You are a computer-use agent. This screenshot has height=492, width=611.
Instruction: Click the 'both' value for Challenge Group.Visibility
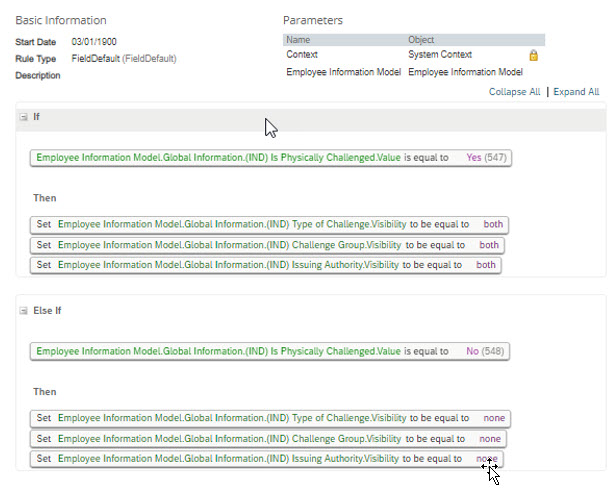pyautogui.click(x=489, y=245)
